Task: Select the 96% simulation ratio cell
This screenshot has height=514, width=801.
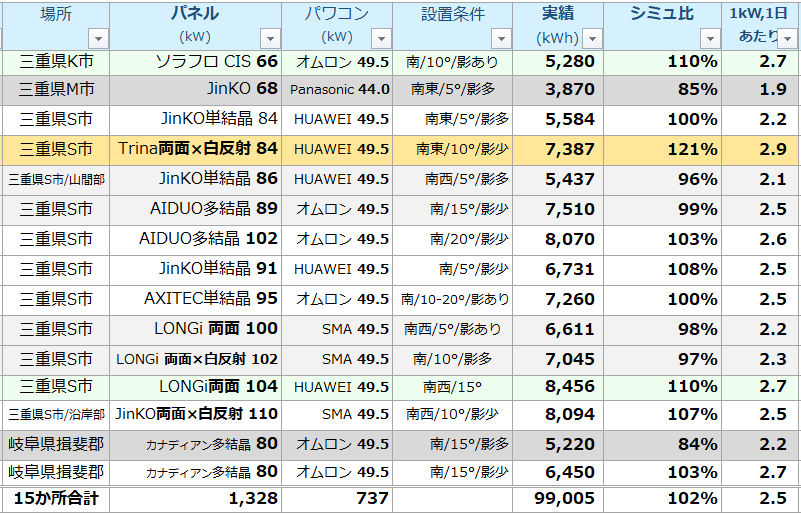Action: click(x=663, y=179)
